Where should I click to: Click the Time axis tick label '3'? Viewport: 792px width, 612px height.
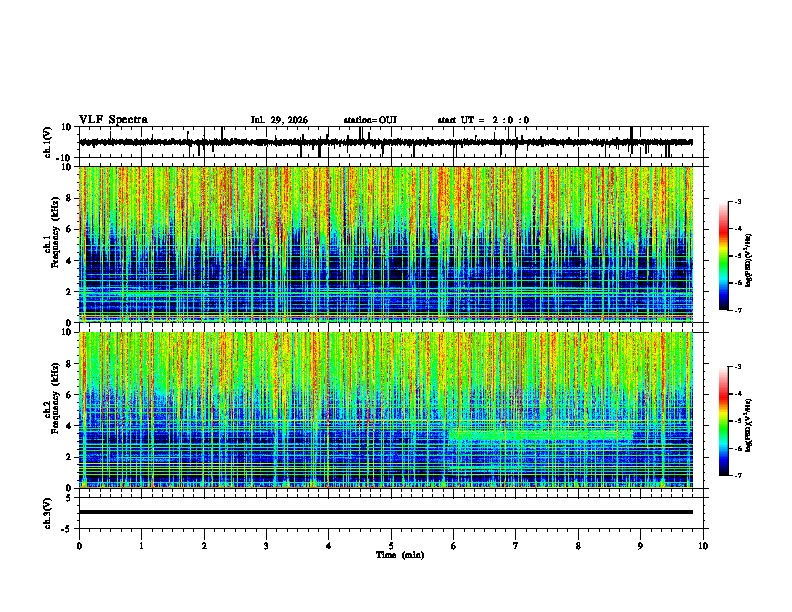266,546
